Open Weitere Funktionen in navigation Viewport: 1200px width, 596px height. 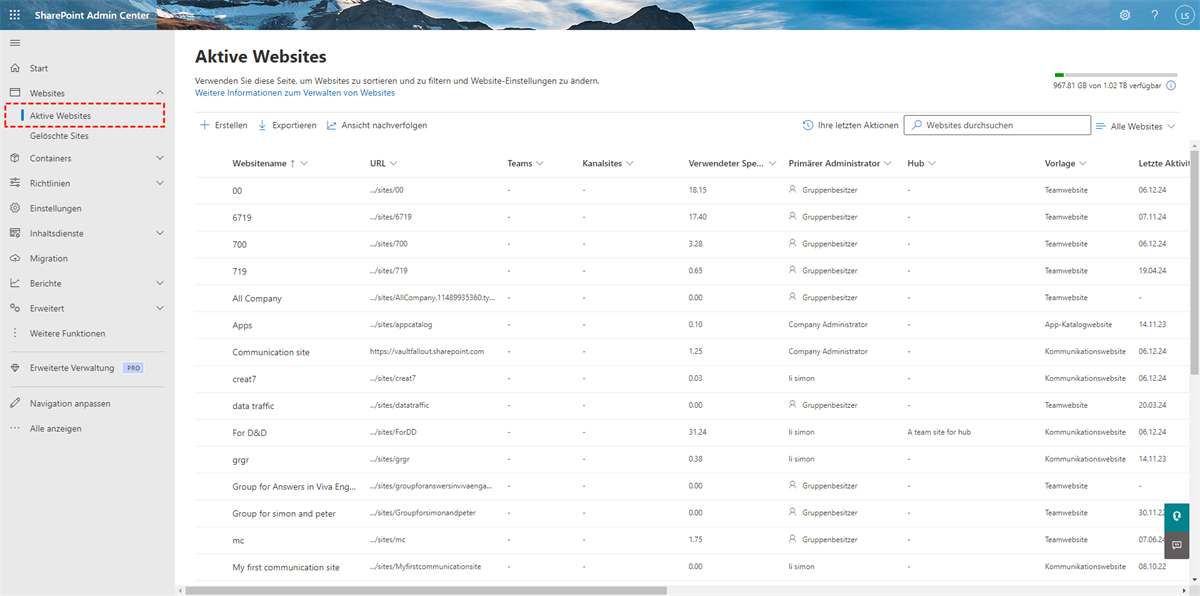(x=67, y=333)
